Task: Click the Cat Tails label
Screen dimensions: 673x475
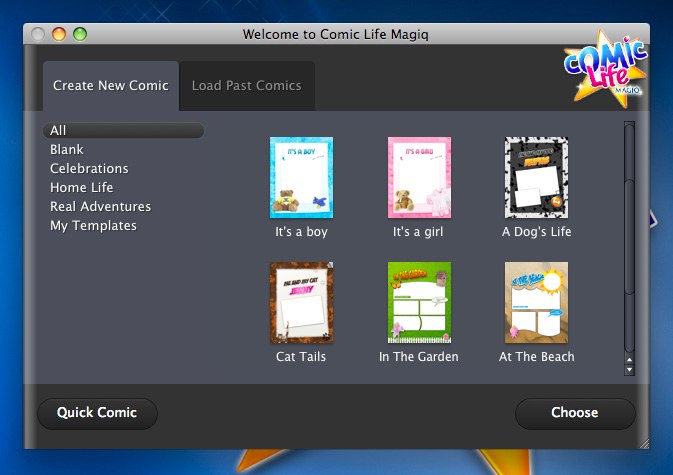Action: 301,357
